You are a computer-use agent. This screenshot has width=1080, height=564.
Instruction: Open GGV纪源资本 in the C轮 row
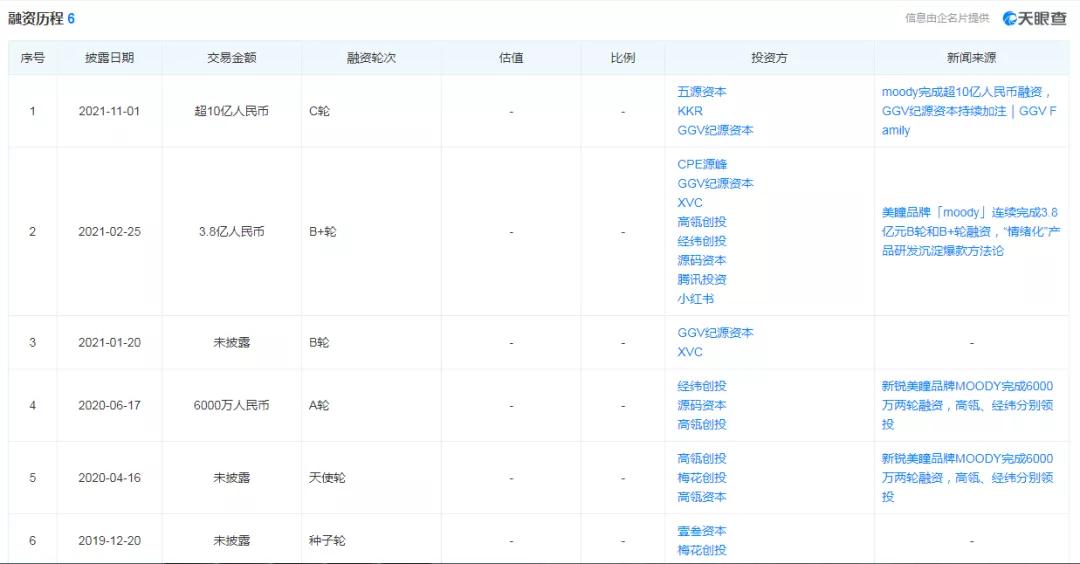point(715,130)
